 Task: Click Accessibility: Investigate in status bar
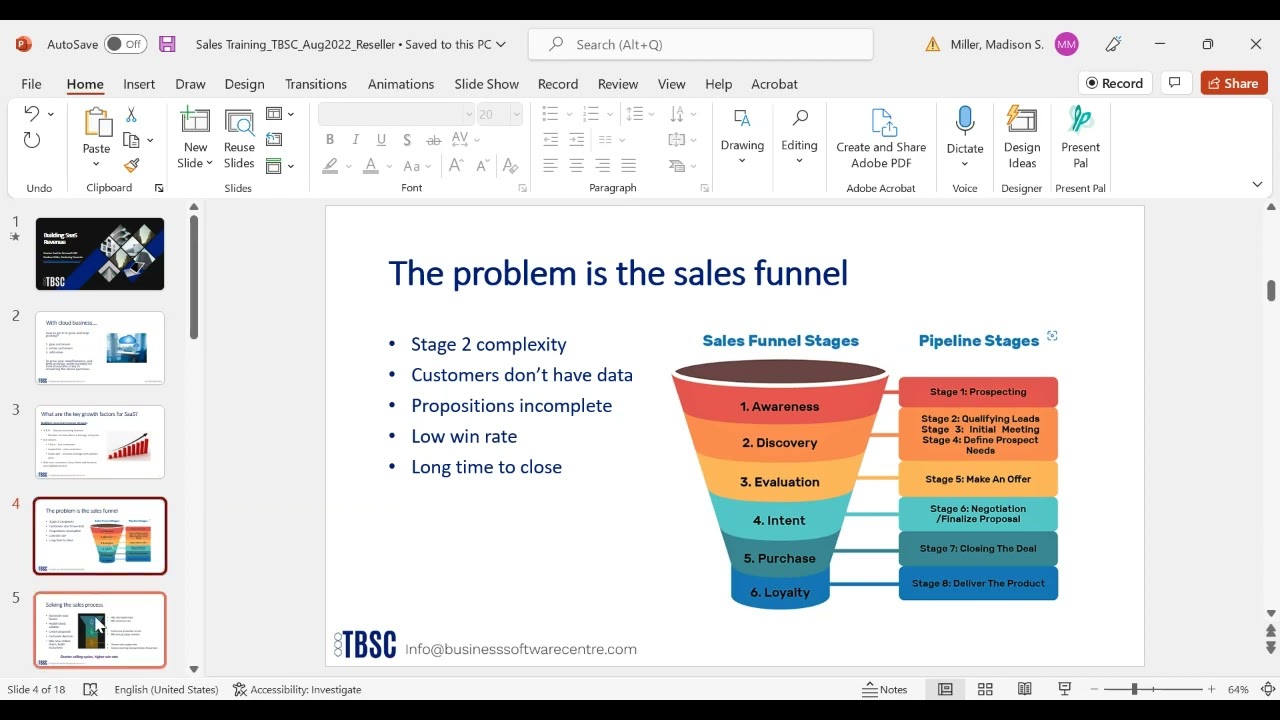pos(296,689)
